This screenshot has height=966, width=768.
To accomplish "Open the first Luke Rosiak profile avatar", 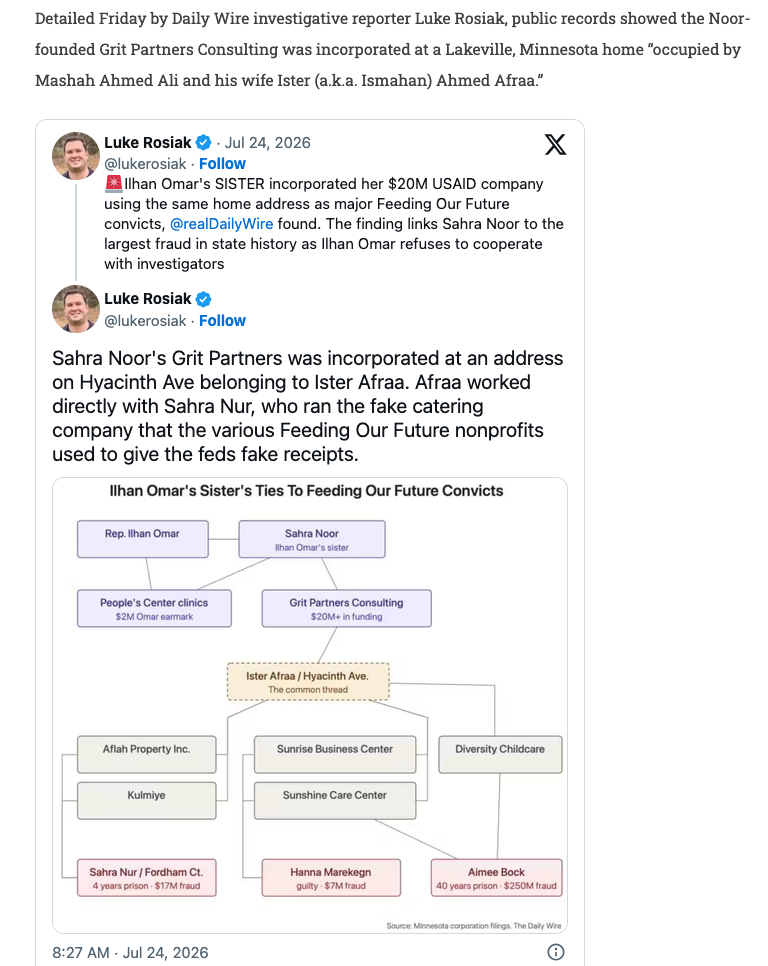I will 76,156.
